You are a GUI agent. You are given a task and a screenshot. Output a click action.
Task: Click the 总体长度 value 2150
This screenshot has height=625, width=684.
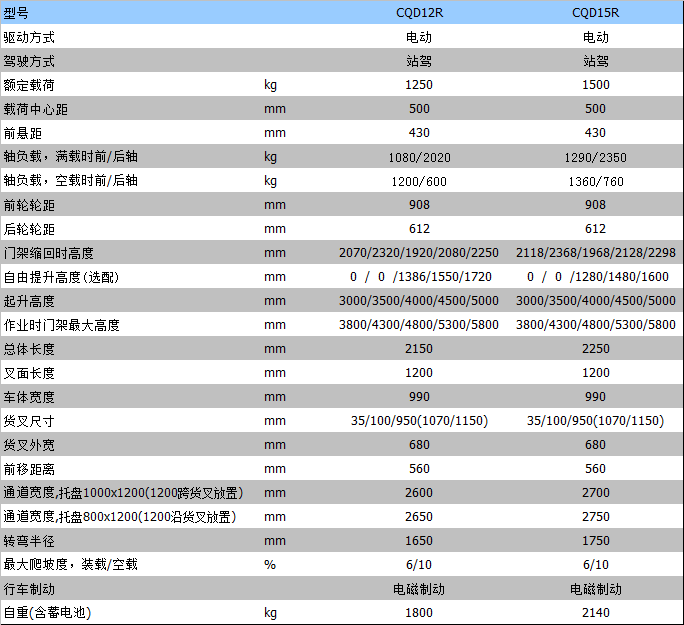click(419, 349)
